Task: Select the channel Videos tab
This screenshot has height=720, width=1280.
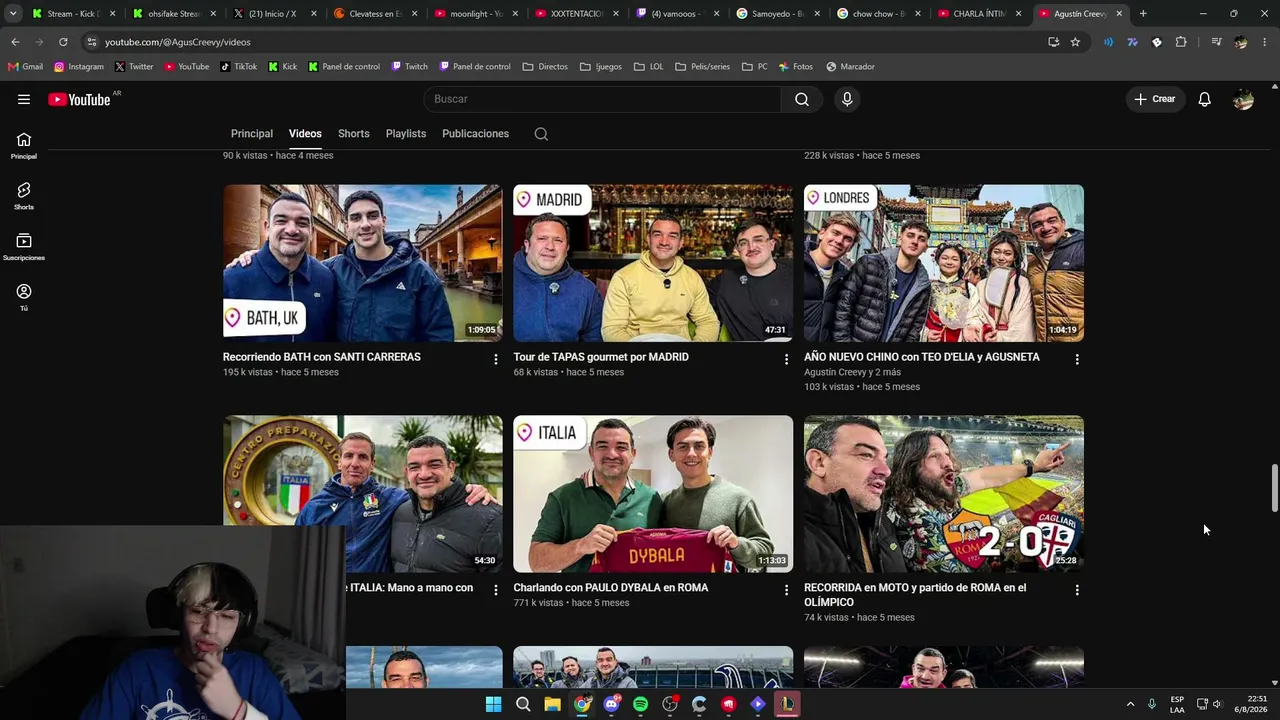Action: [305, 134]
